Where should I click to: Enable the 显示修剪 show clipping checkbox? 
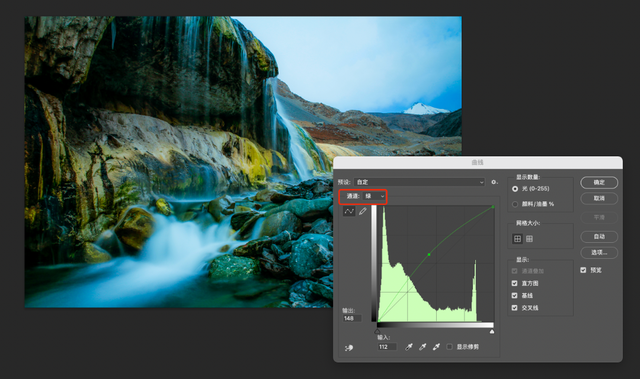point(449,347)
